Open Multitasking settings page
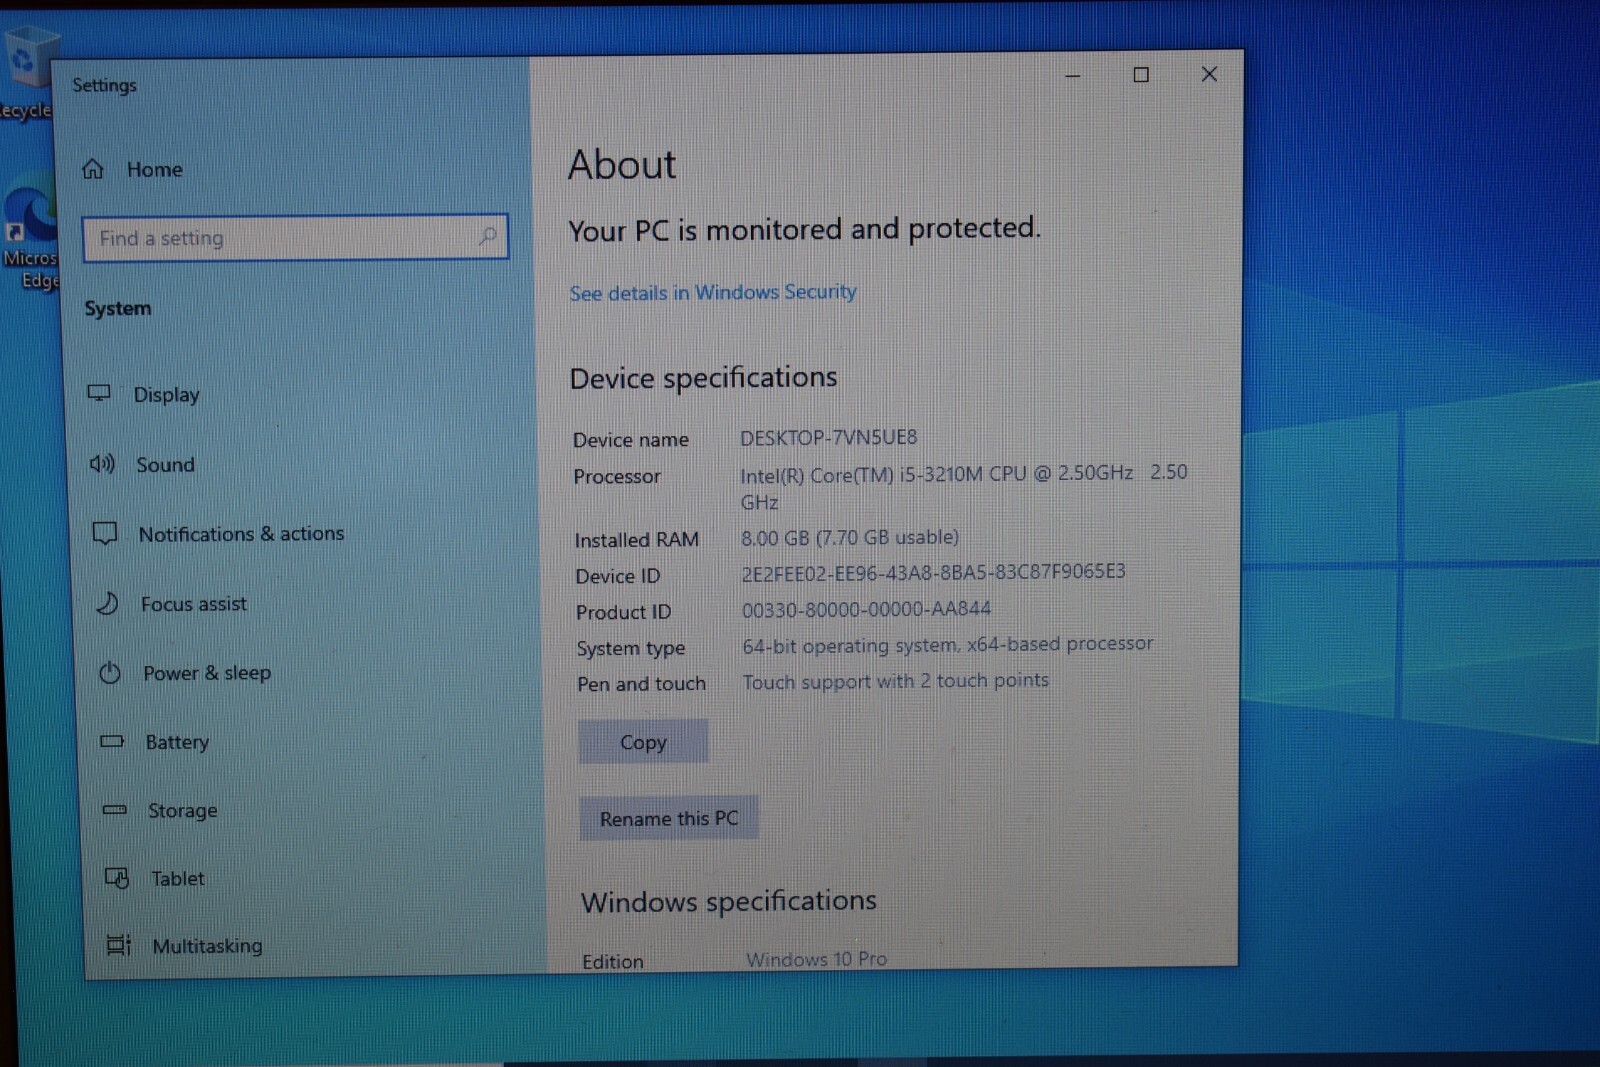The height and width of the screenshot is (1067, 1600). pyautogui.click(x=208, y=946)
